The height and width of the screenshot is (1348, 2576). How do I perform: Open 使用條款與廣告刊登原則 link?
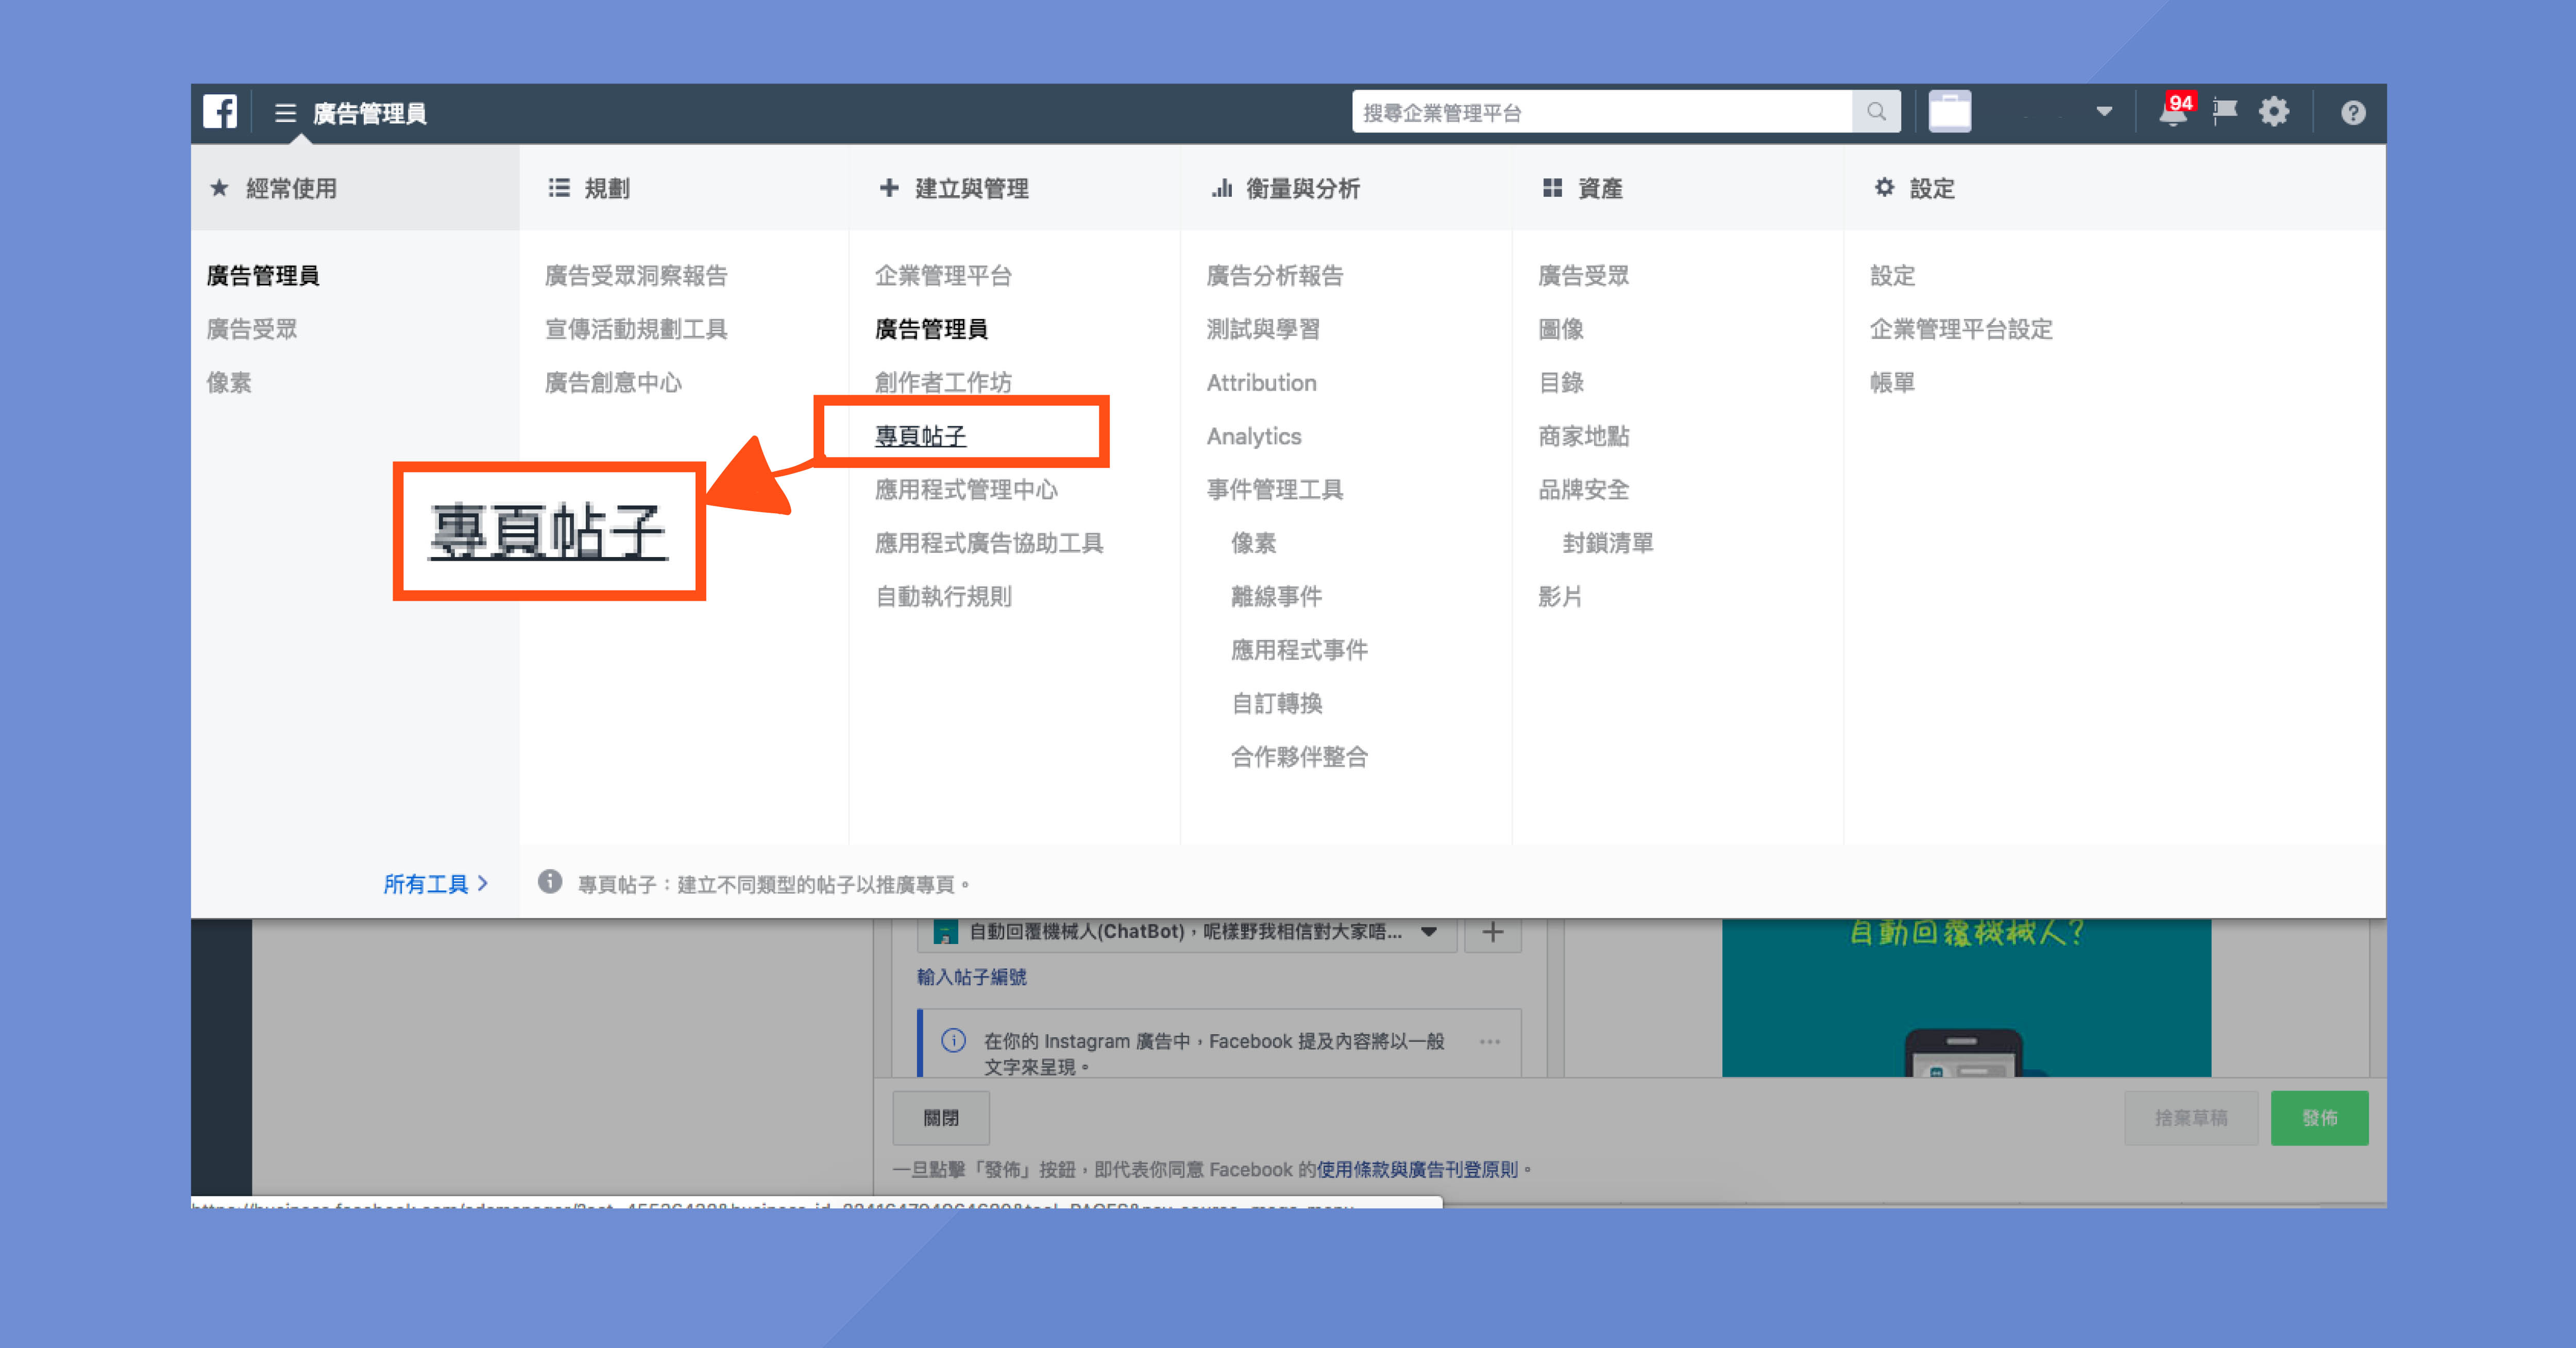click(1417, 1169)
